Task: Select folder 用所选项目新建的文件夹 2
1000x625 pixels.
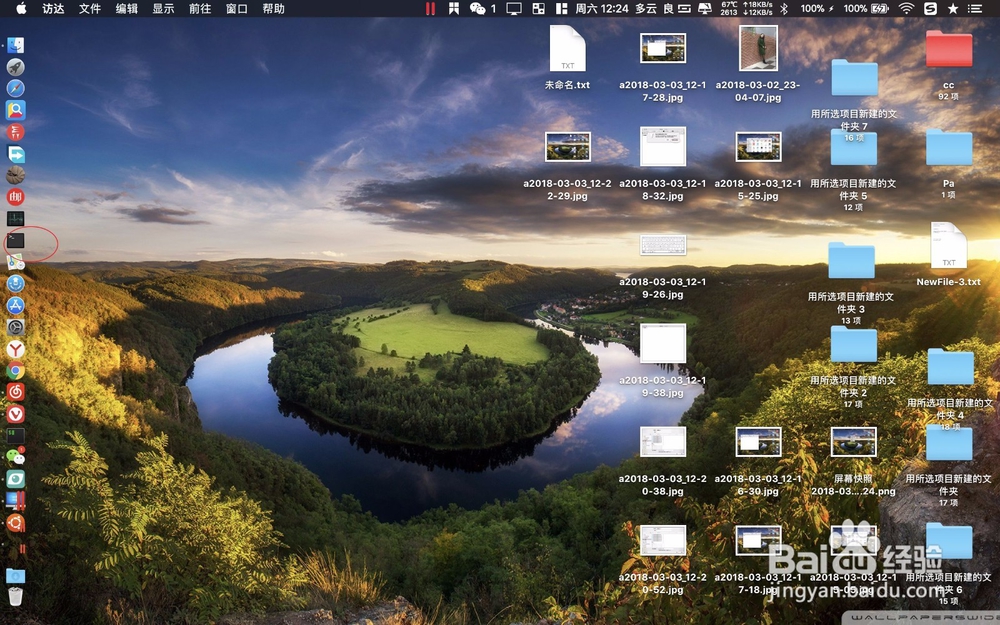Action: [854, 344]
